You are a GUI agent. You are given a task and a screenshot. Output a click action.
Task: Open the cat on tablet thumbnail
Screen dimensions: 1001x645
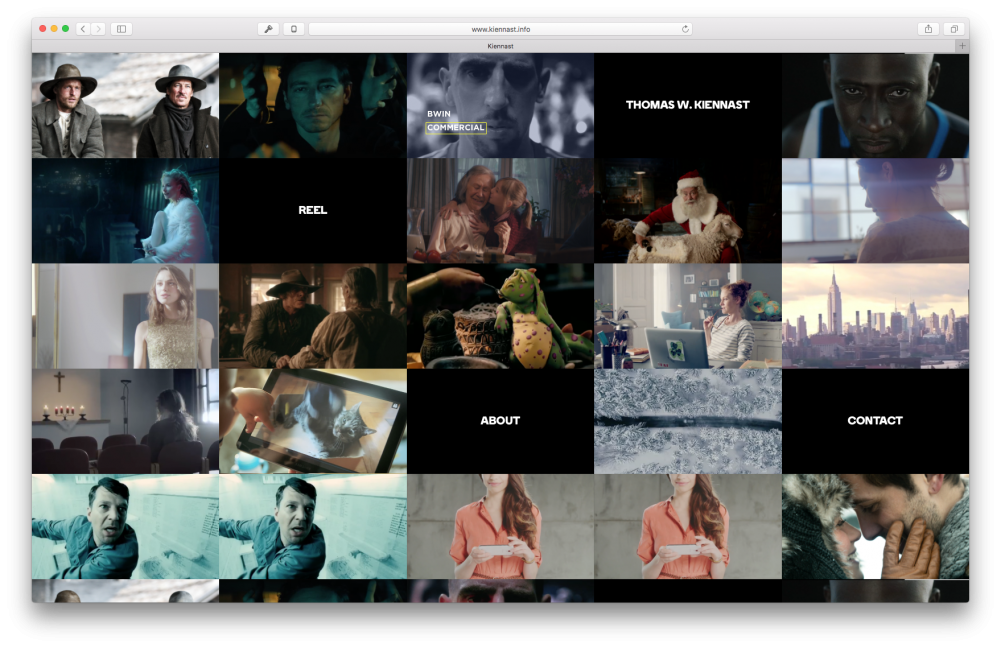(x=313, y=421)
